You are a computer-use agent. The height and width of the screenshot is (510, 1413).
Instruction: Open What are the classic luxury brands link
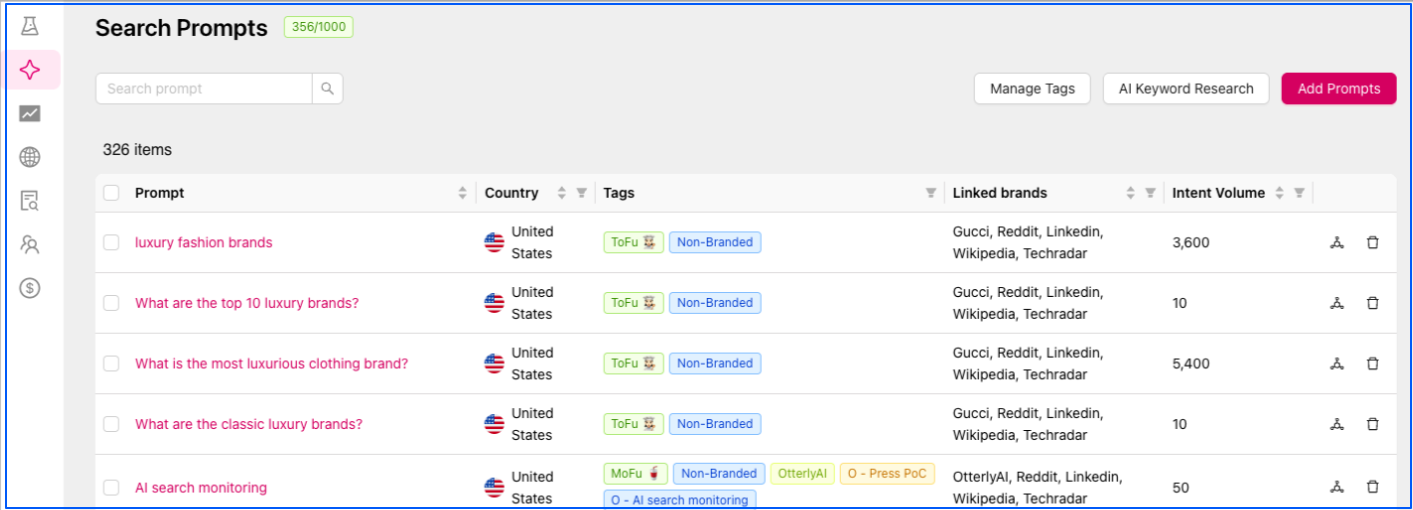248,424
